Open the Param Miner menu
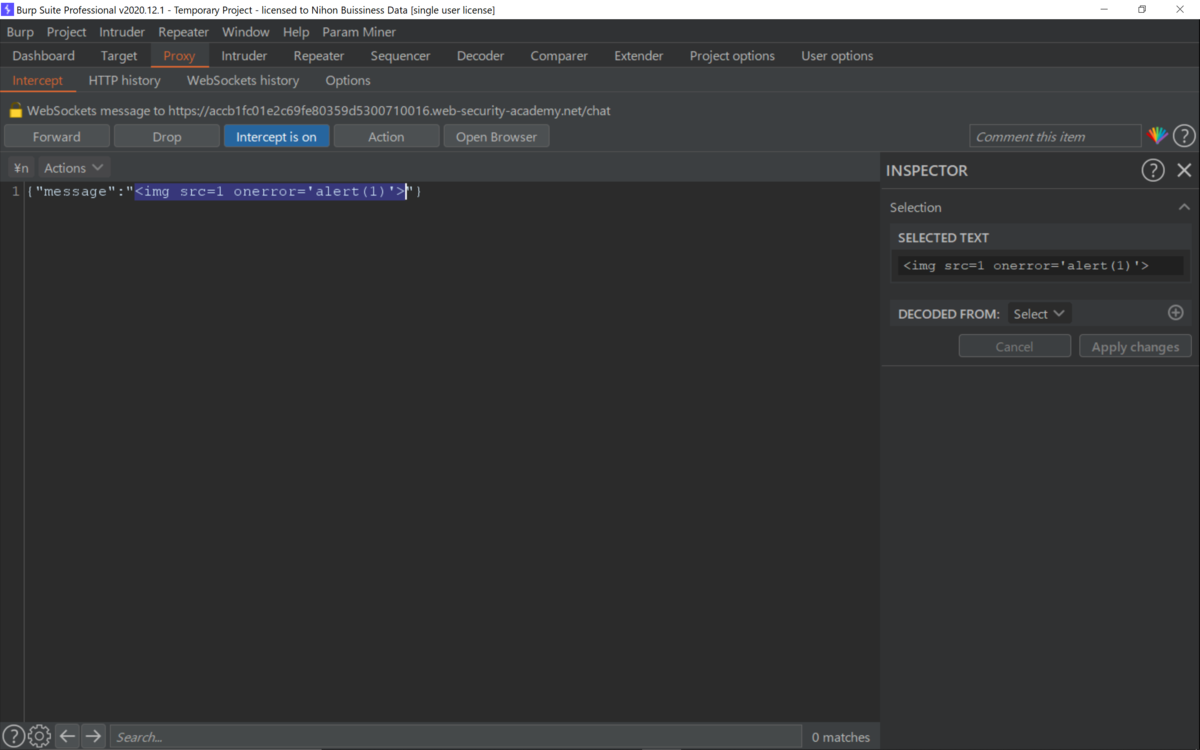The image size is (1200, 750). pos(359,32)
